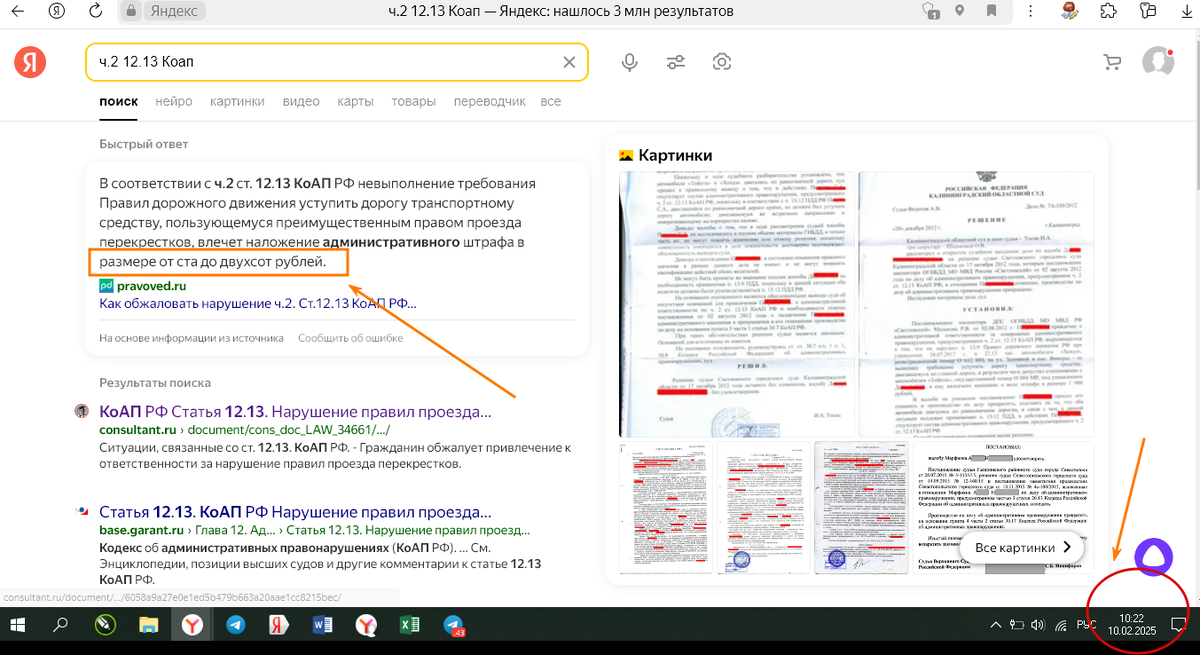Click 'Все картинки' button

click(x=1022, y=547)
